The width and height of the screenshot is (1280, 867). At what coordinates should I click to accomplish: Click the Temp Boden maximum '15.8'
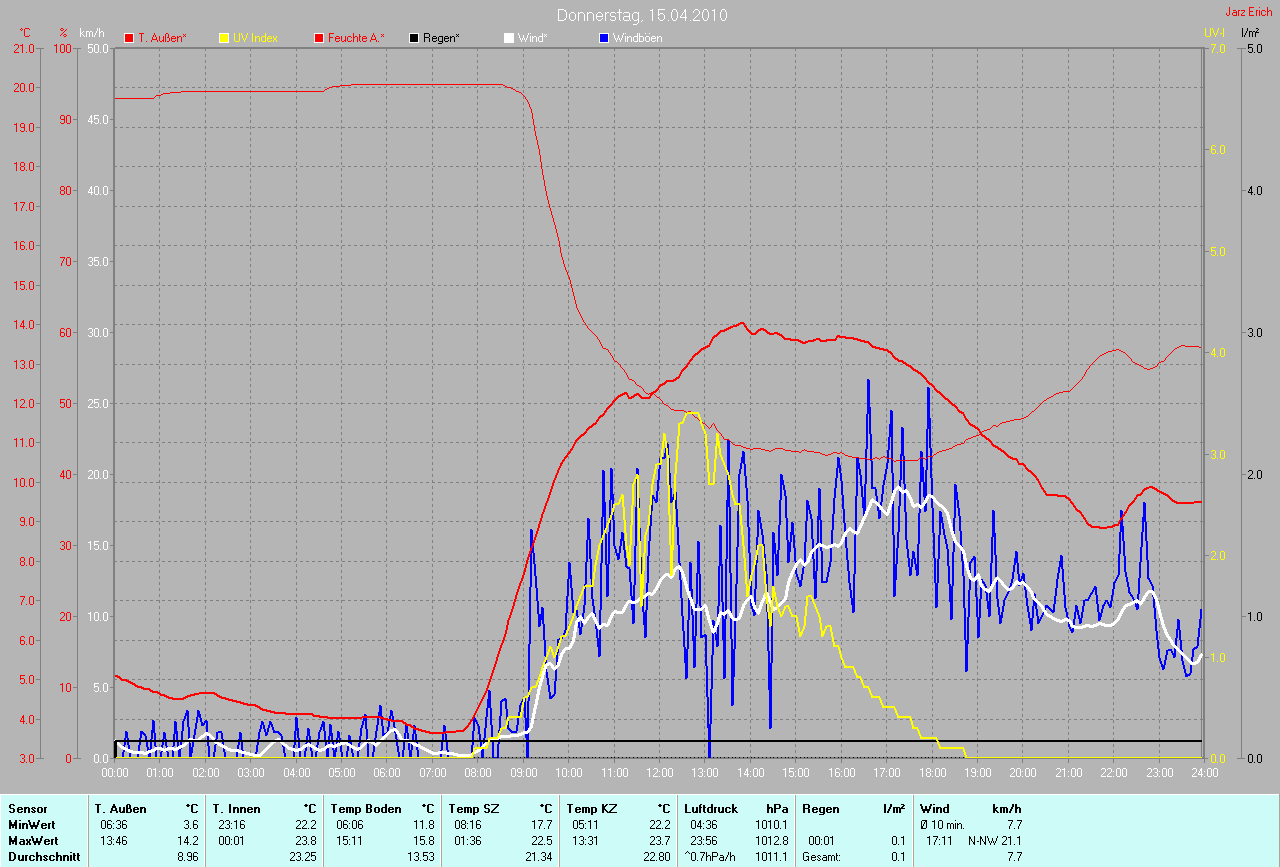pos(424,840)
